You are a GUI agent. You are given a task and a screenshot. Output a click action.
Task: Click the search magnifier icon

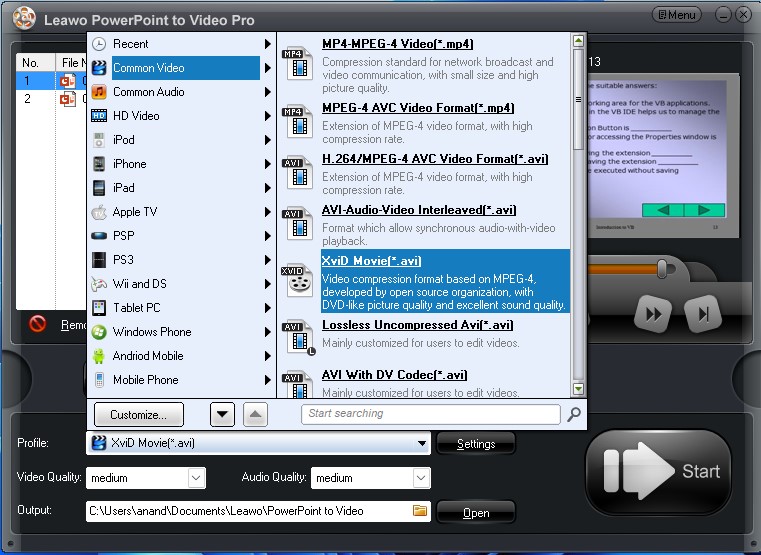click(574, 414)
